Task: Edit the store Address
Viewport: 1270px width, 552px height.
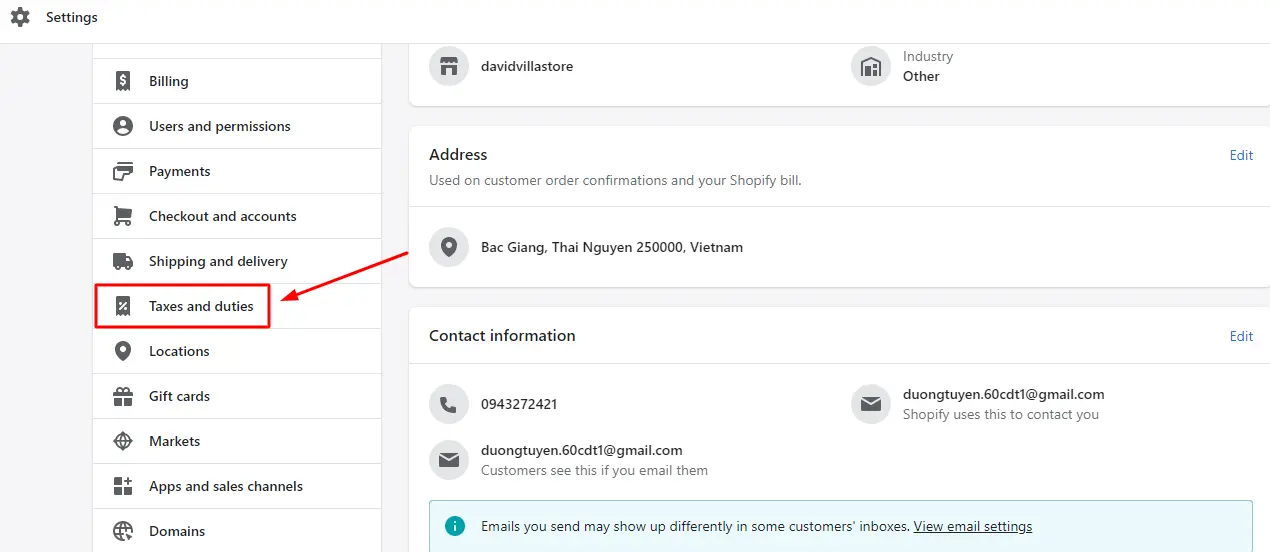Action: click(1241, 155)
